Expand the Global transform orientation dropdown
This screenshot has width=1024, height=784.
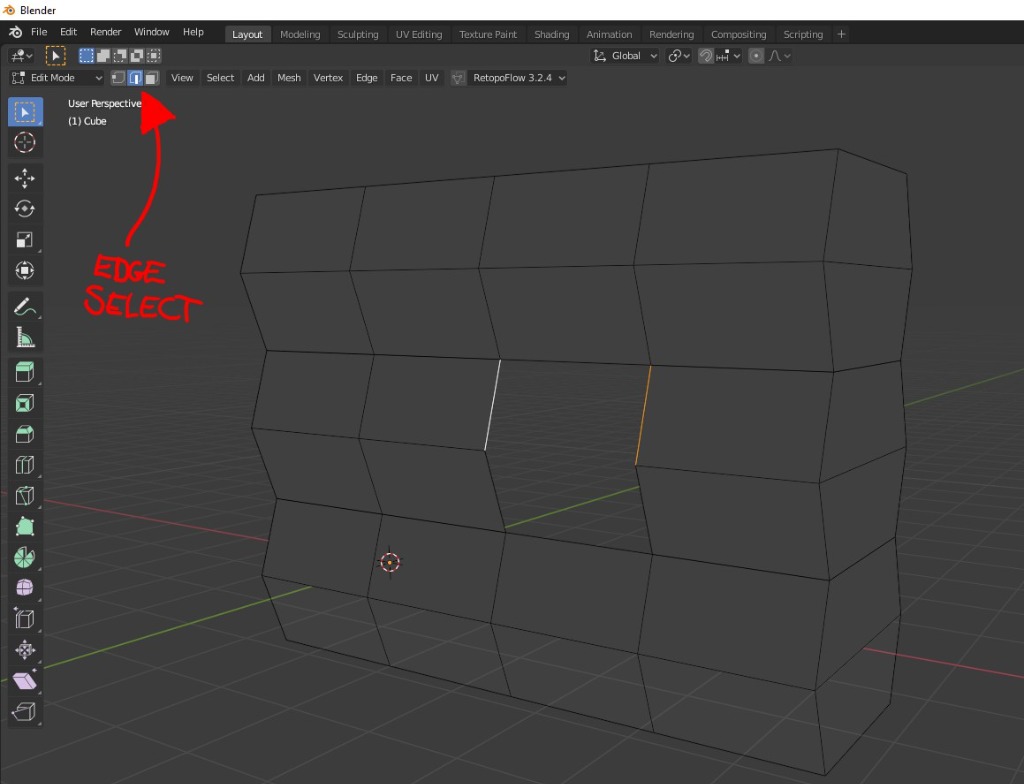point(625,56)
